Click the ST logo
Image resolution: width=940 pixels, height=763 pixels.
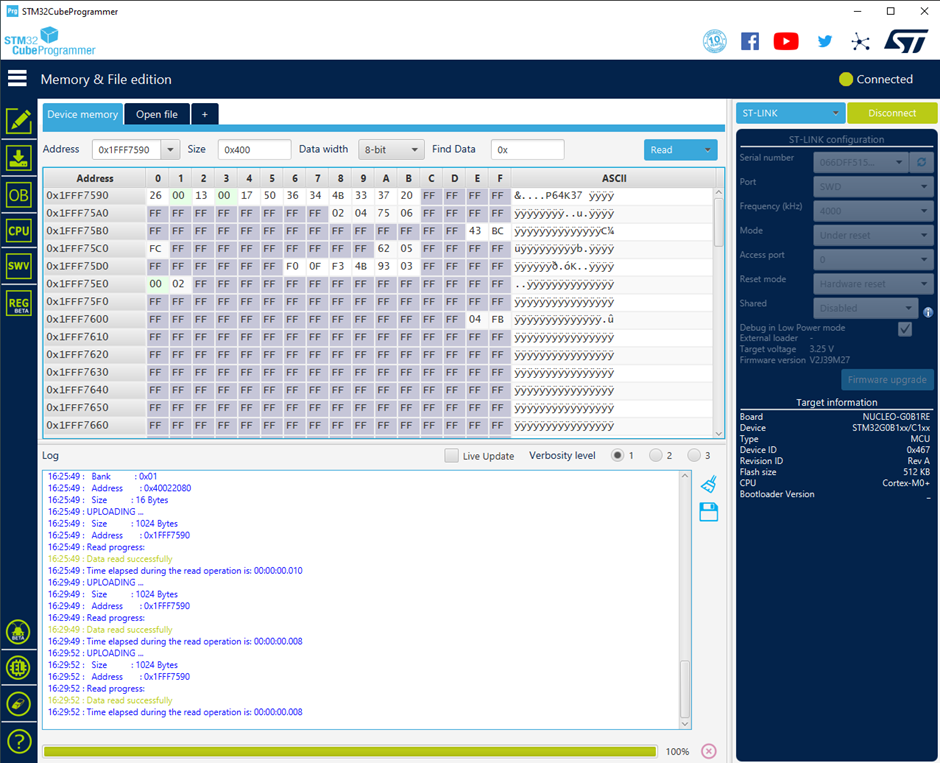[906, 41]
